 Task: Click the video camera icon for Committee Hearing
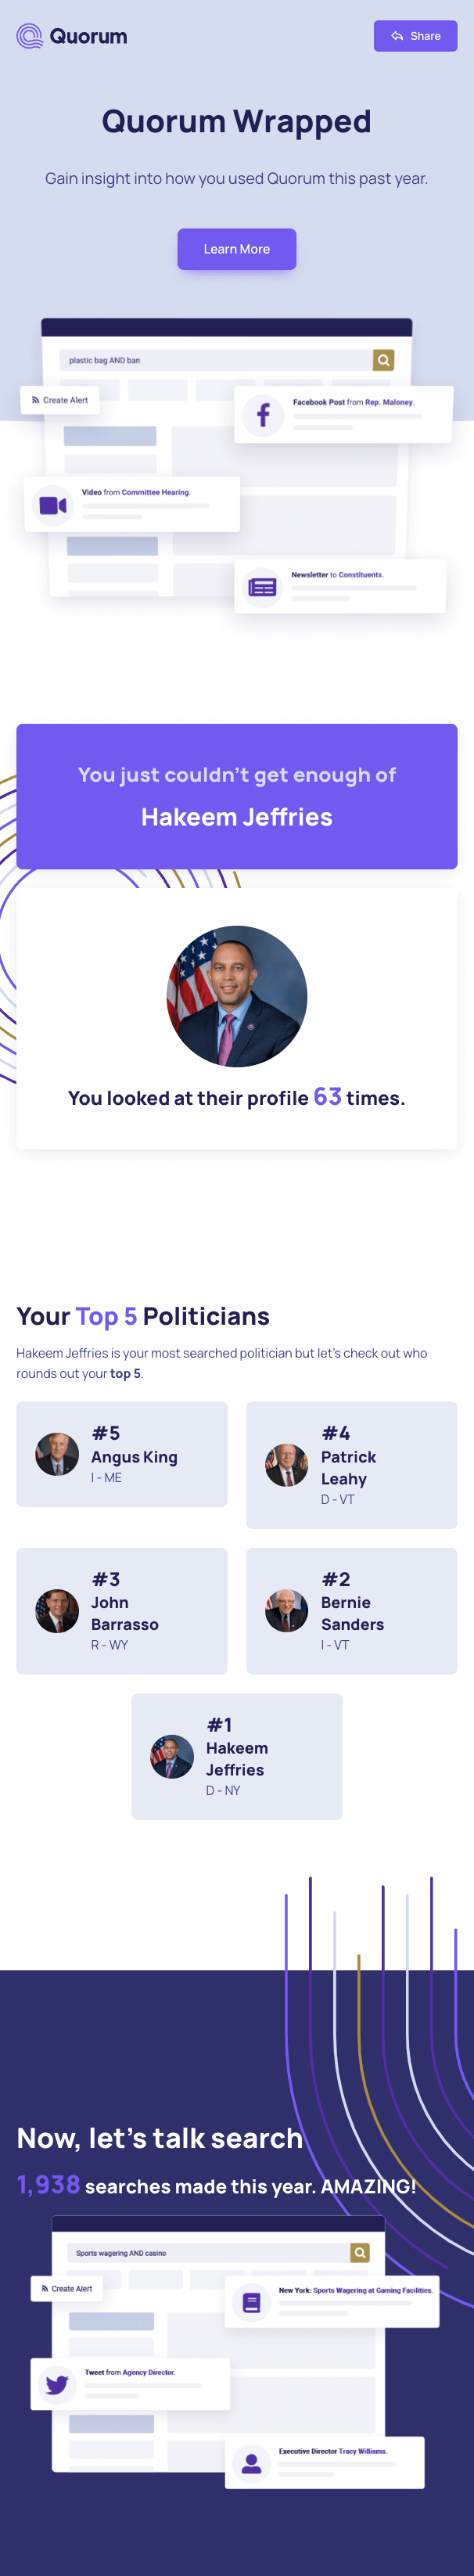pos(53,505)
